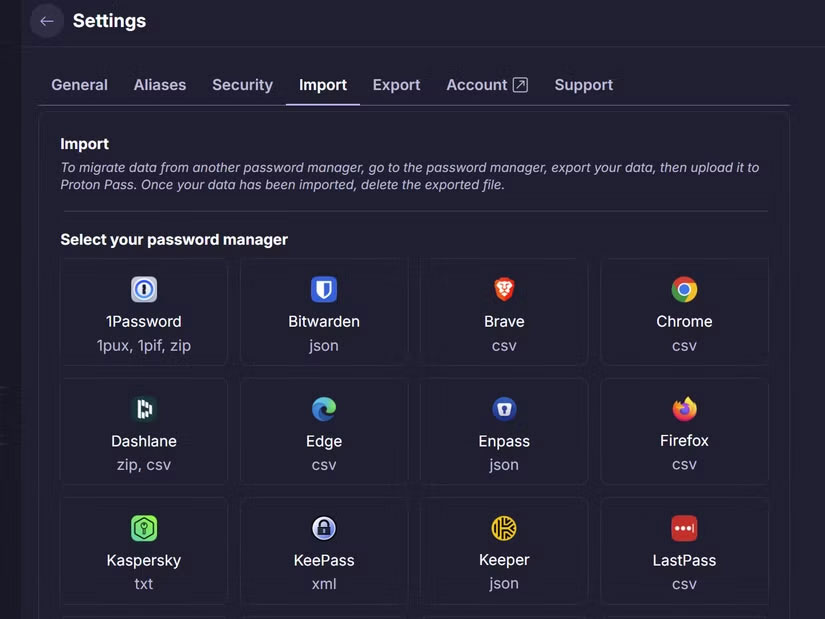Open the Aliases tab
Image resolution: width=825 pixels, height=619 pixels.
click(x=159, y=85)
